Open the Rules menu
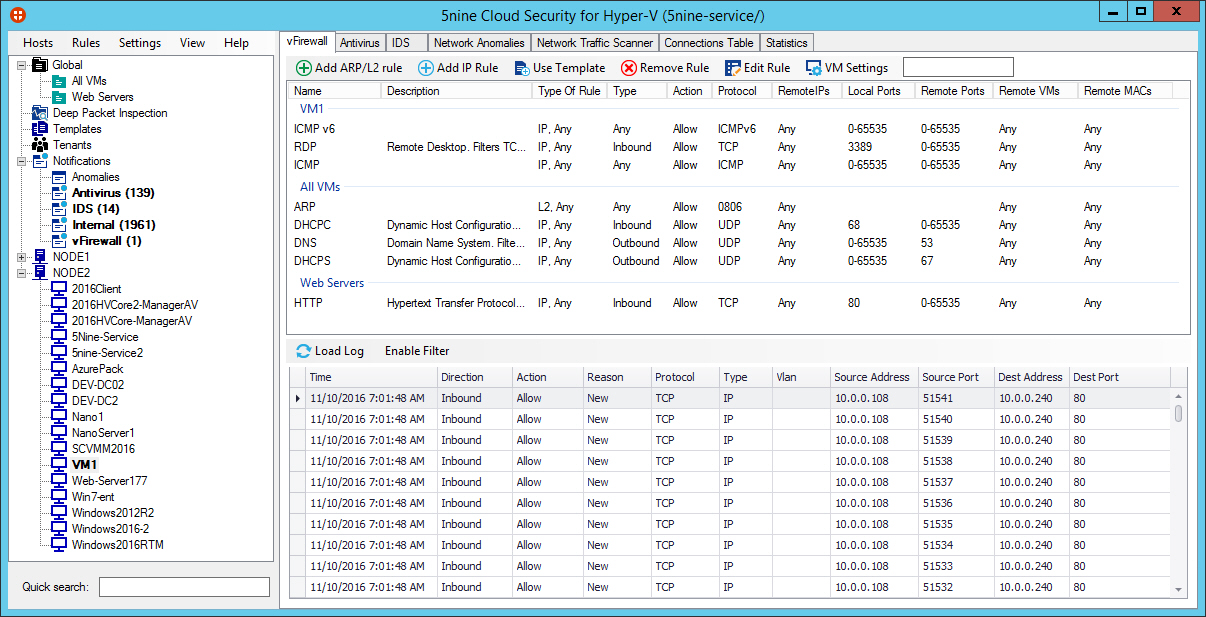The image size is (1206, 617). tap(86, 43)
